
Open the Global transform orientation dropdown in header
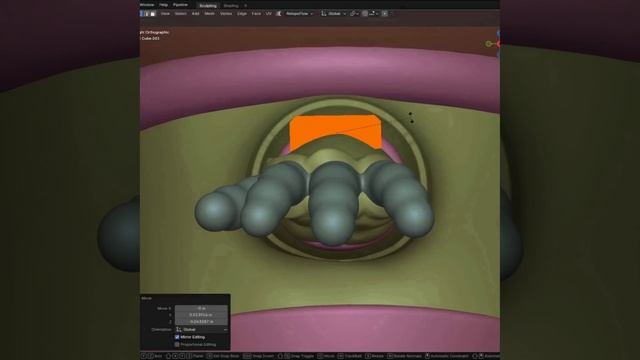[x=333, y=13]
